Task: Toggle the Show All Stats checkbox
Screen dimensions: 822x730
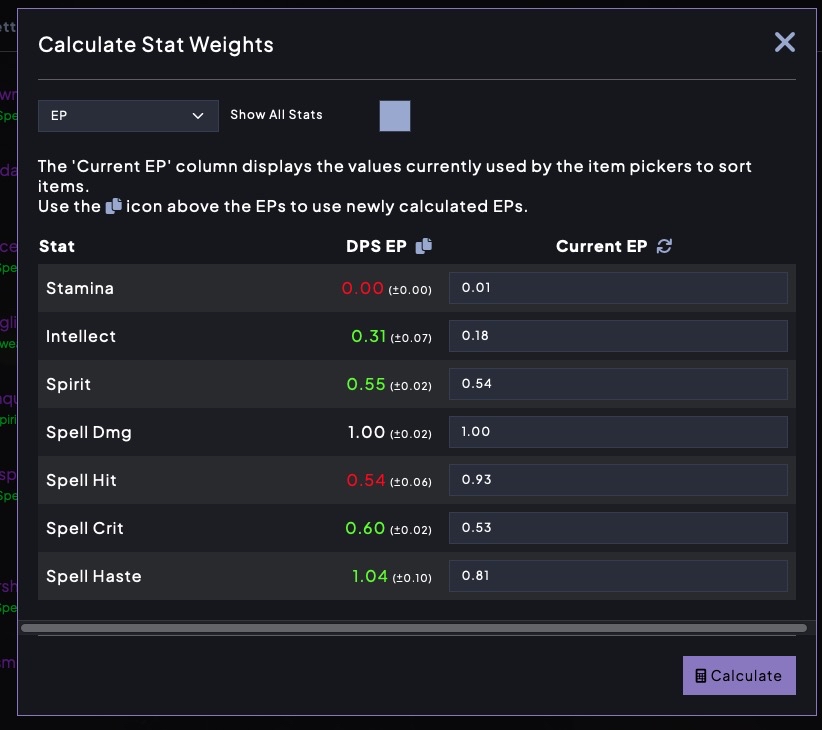Action: tap(395, 116)
